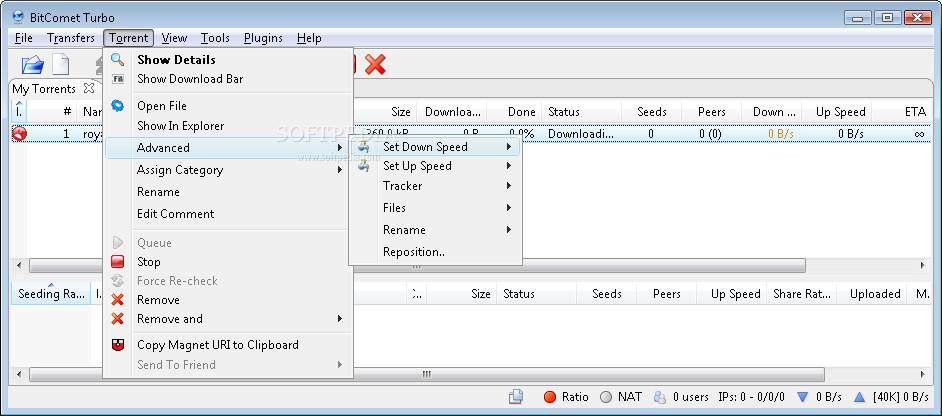Switch to My Torrents tab
Viewport: 942px width, 416px height.
point(44,88)
